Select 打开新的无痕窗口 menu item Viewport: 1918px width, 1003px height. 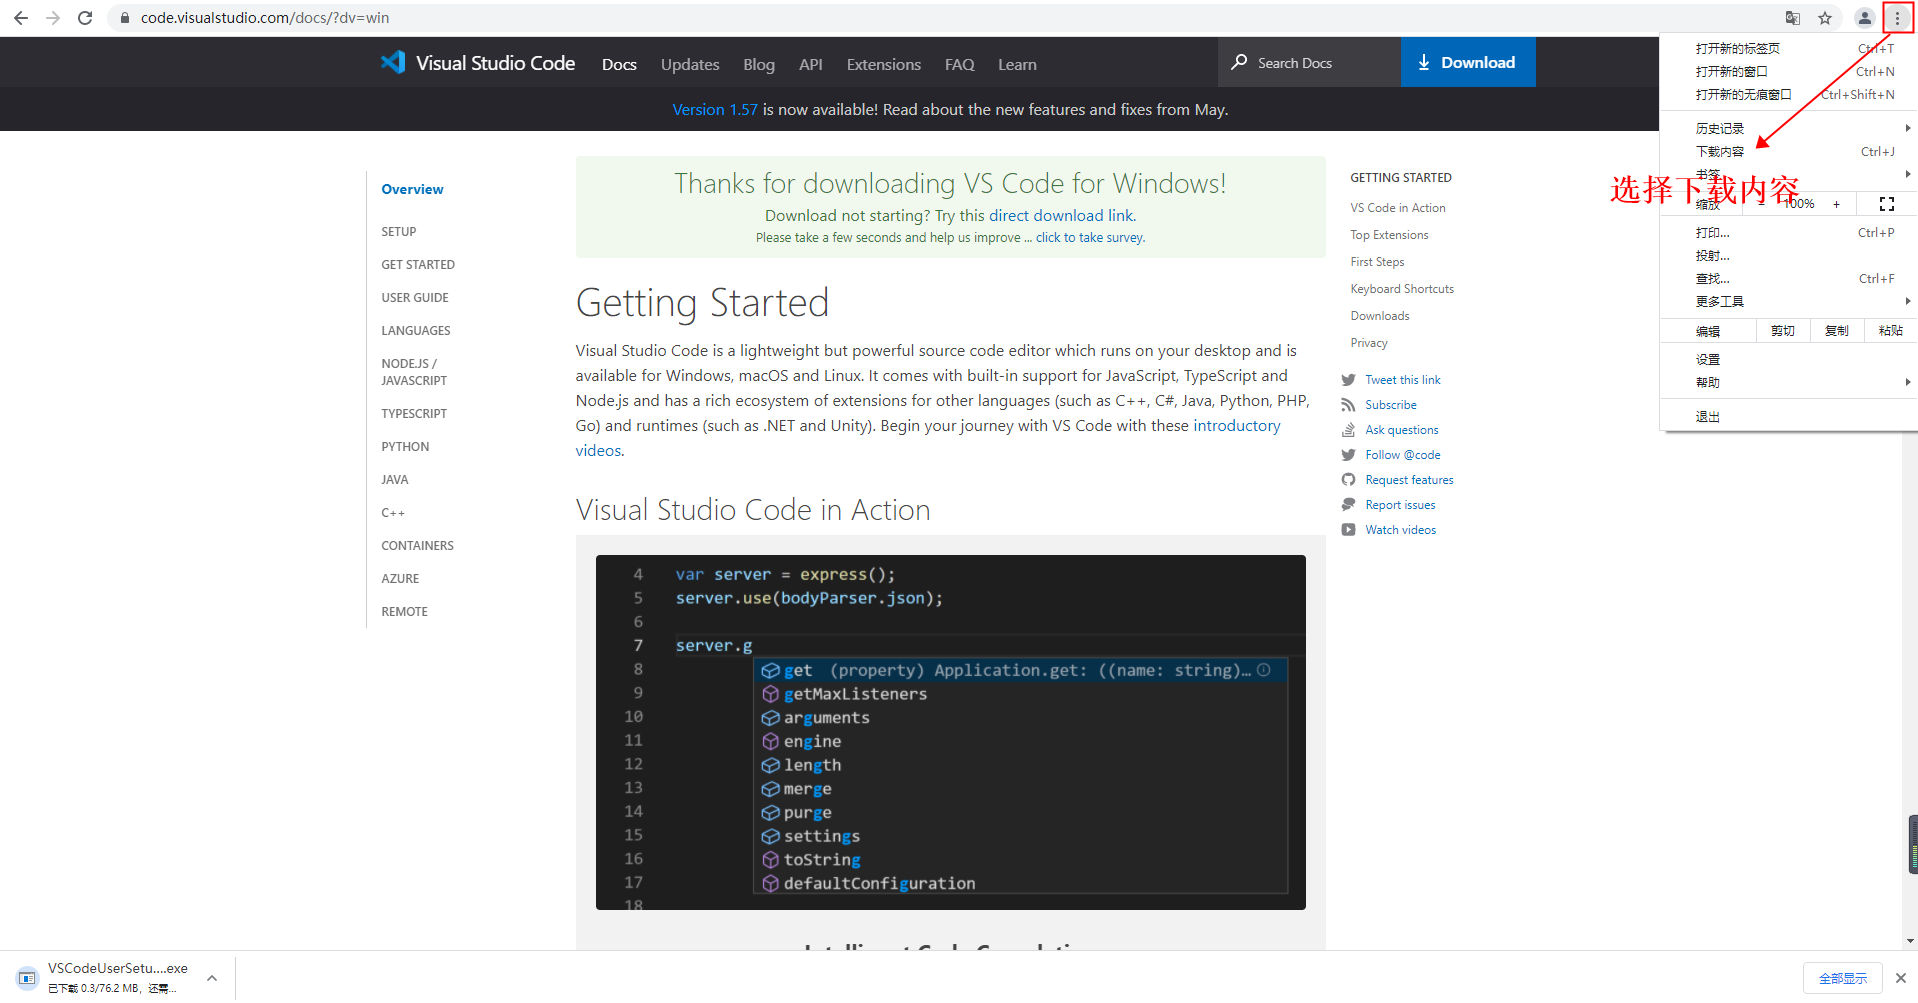1788,94
